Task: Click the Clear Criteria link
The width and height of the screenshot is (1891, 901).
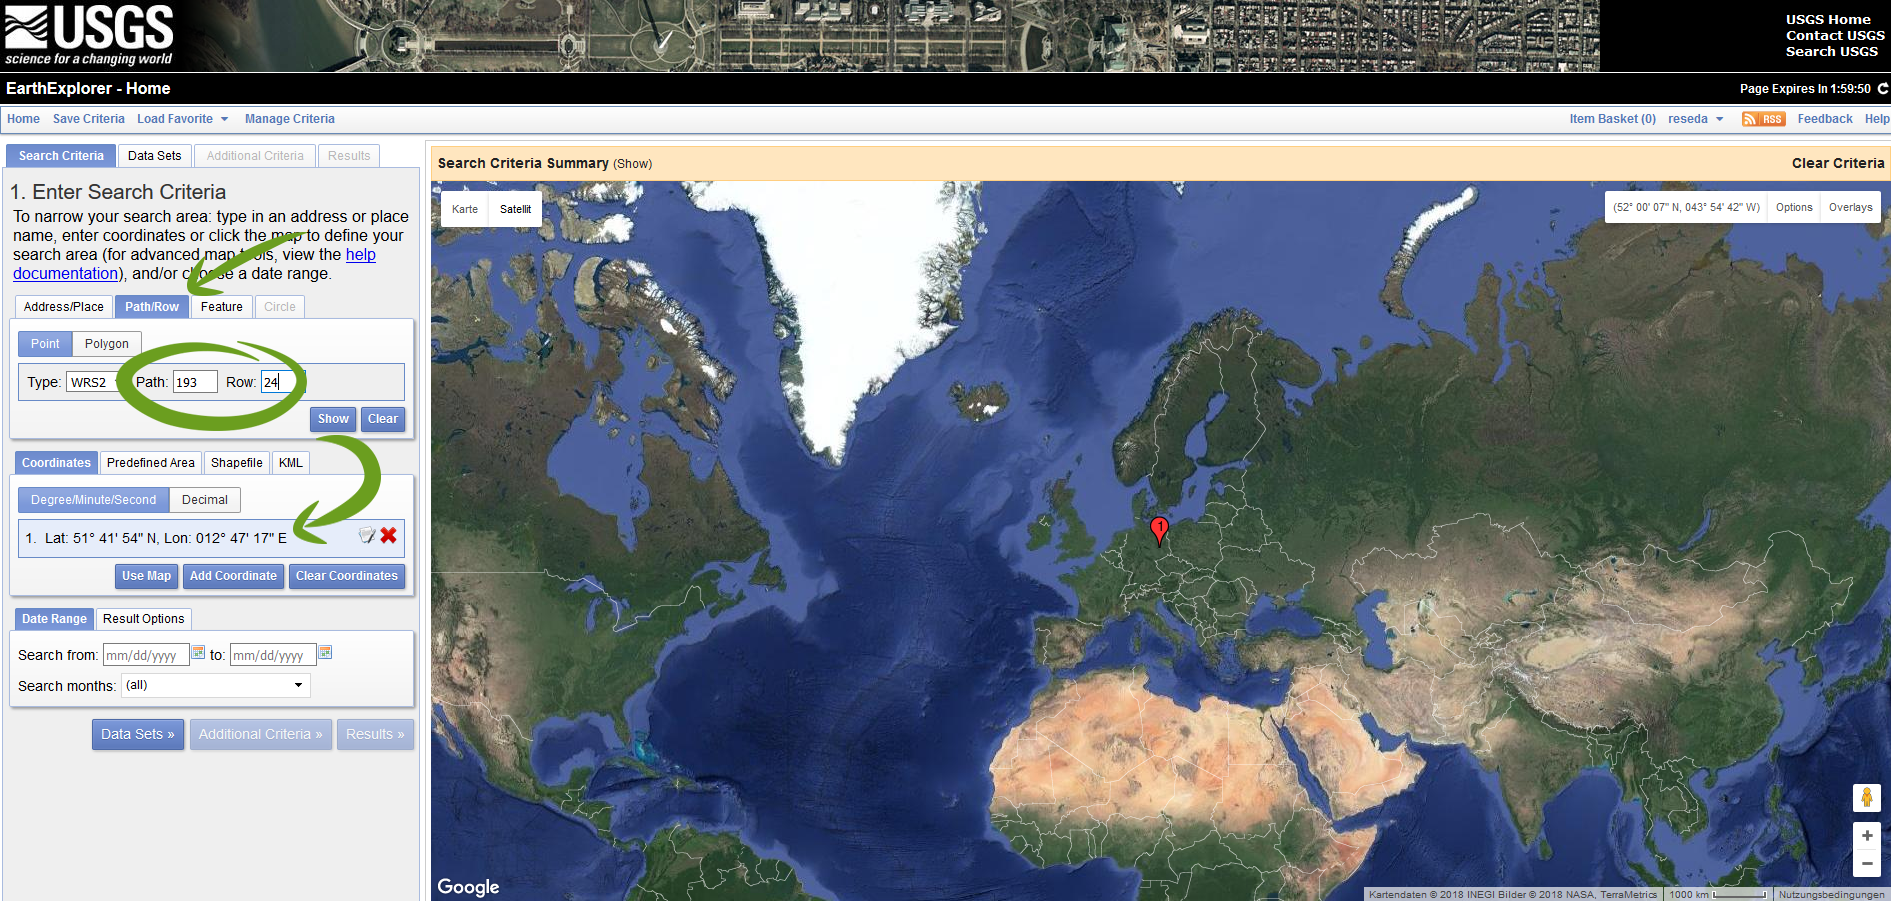Action: 1837,163
